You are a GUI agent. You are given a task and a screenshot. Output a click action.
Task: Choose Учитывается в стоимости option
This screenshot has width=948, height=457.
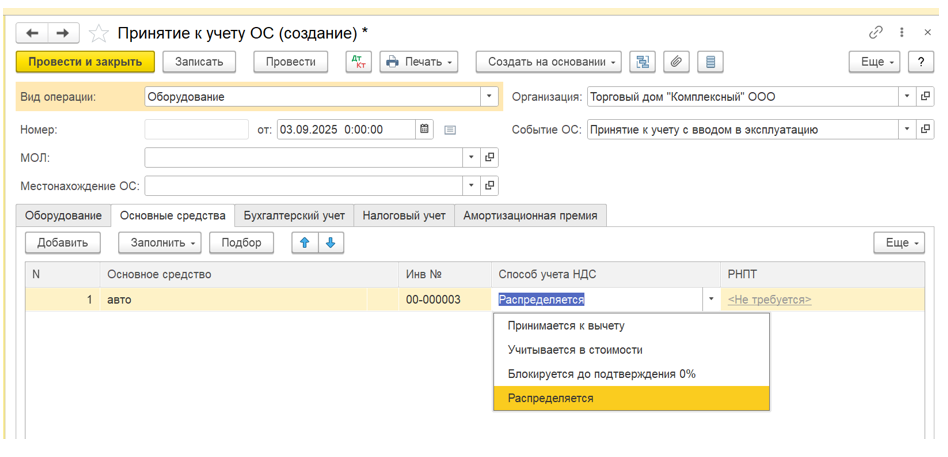point(575,350)
